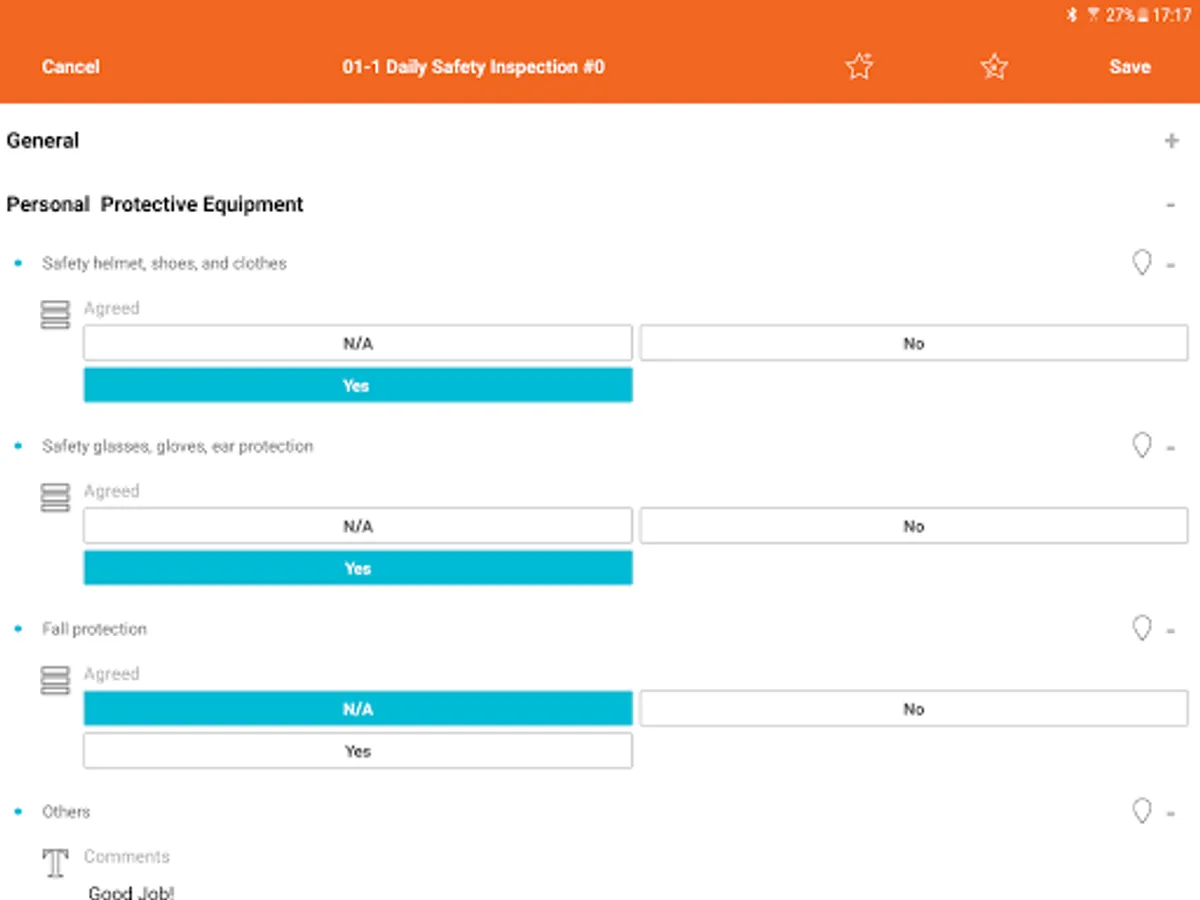Screen dimensions: 1200x900
Task: Select N/A for Safety glasses, gloves, ear protection
Action: pos(357,526)
